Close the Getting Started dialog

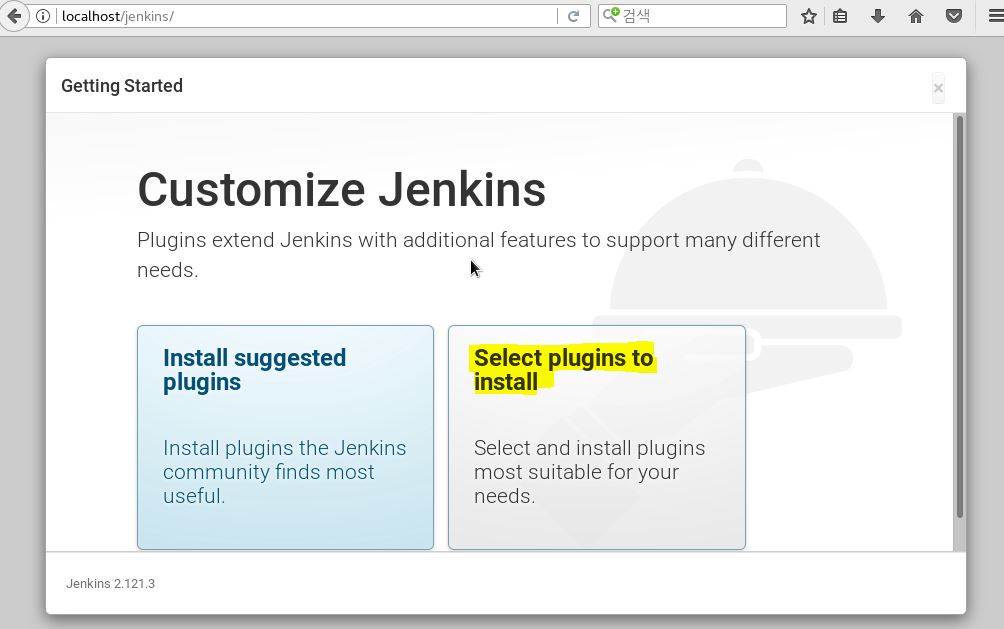click(x=938, y=88)
